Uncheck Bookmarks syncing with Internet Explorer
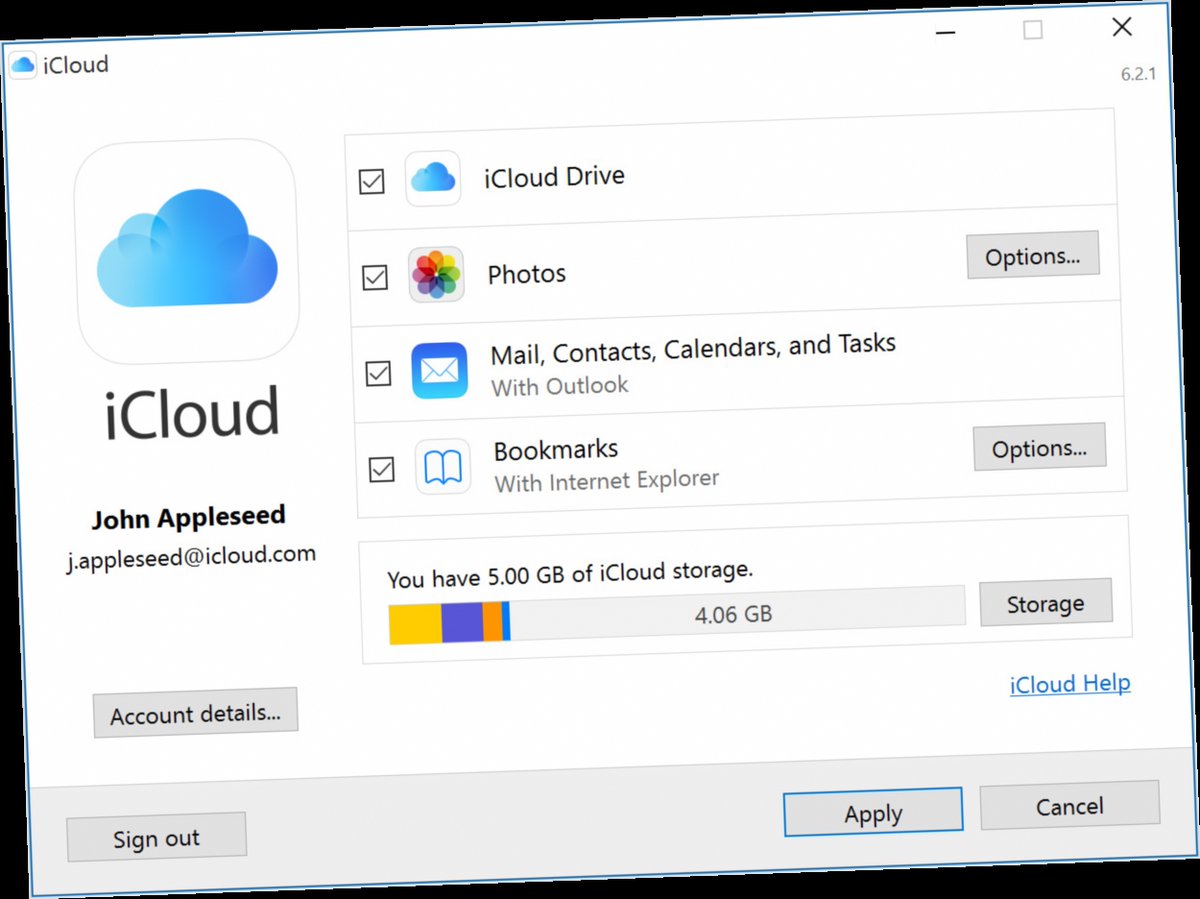The height and width of the screenshot is (899, 1200). 380,469
